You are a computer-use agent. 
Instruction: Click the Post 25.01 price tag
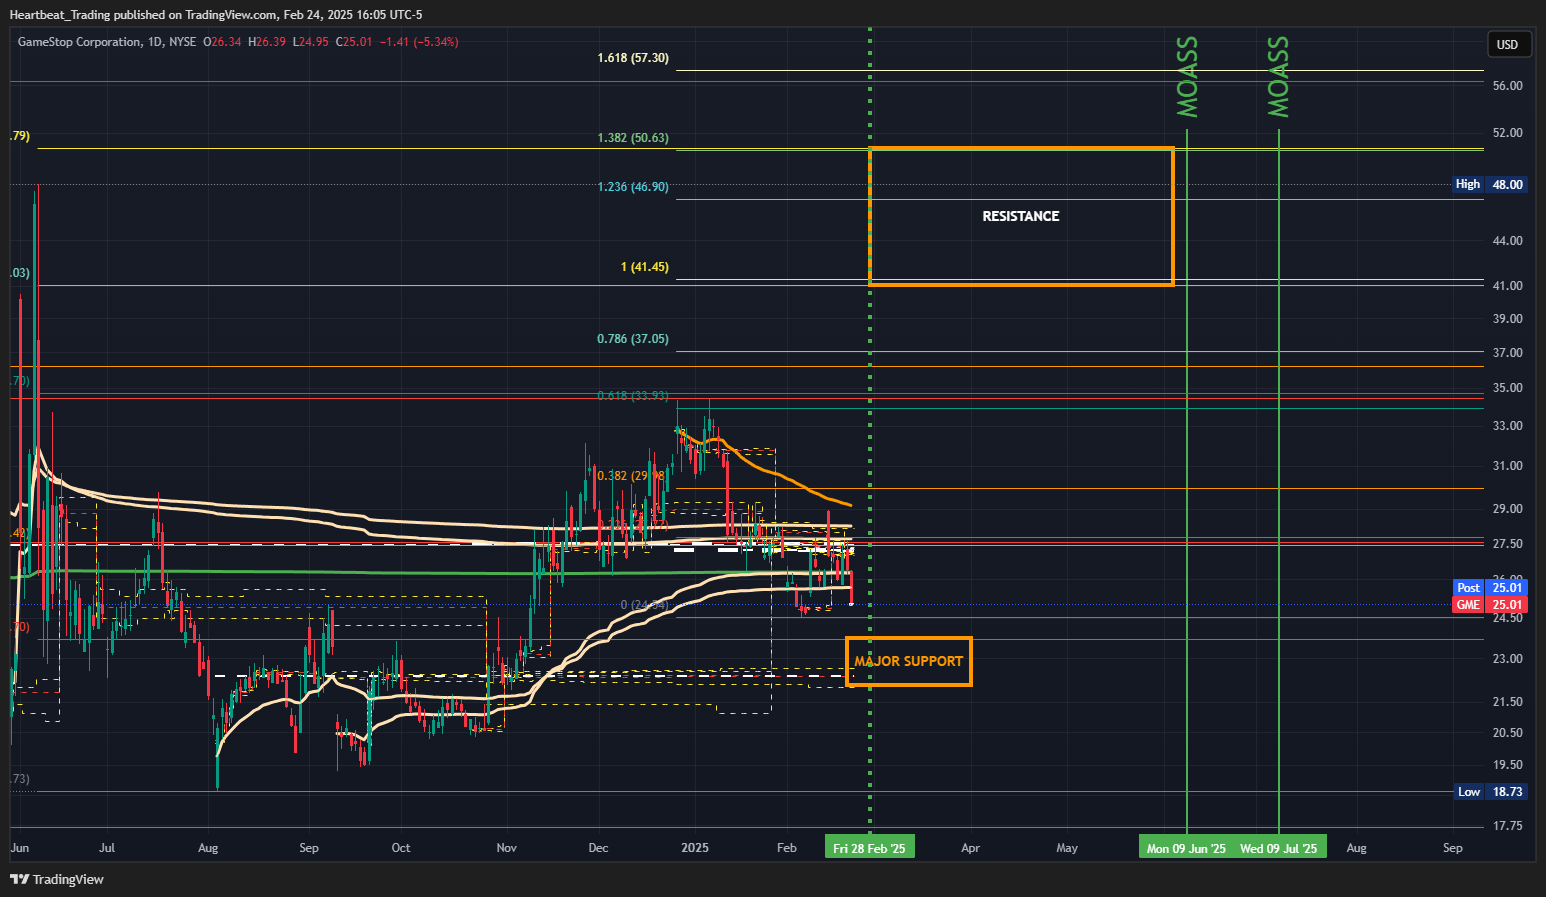(x=1489, y=587)
